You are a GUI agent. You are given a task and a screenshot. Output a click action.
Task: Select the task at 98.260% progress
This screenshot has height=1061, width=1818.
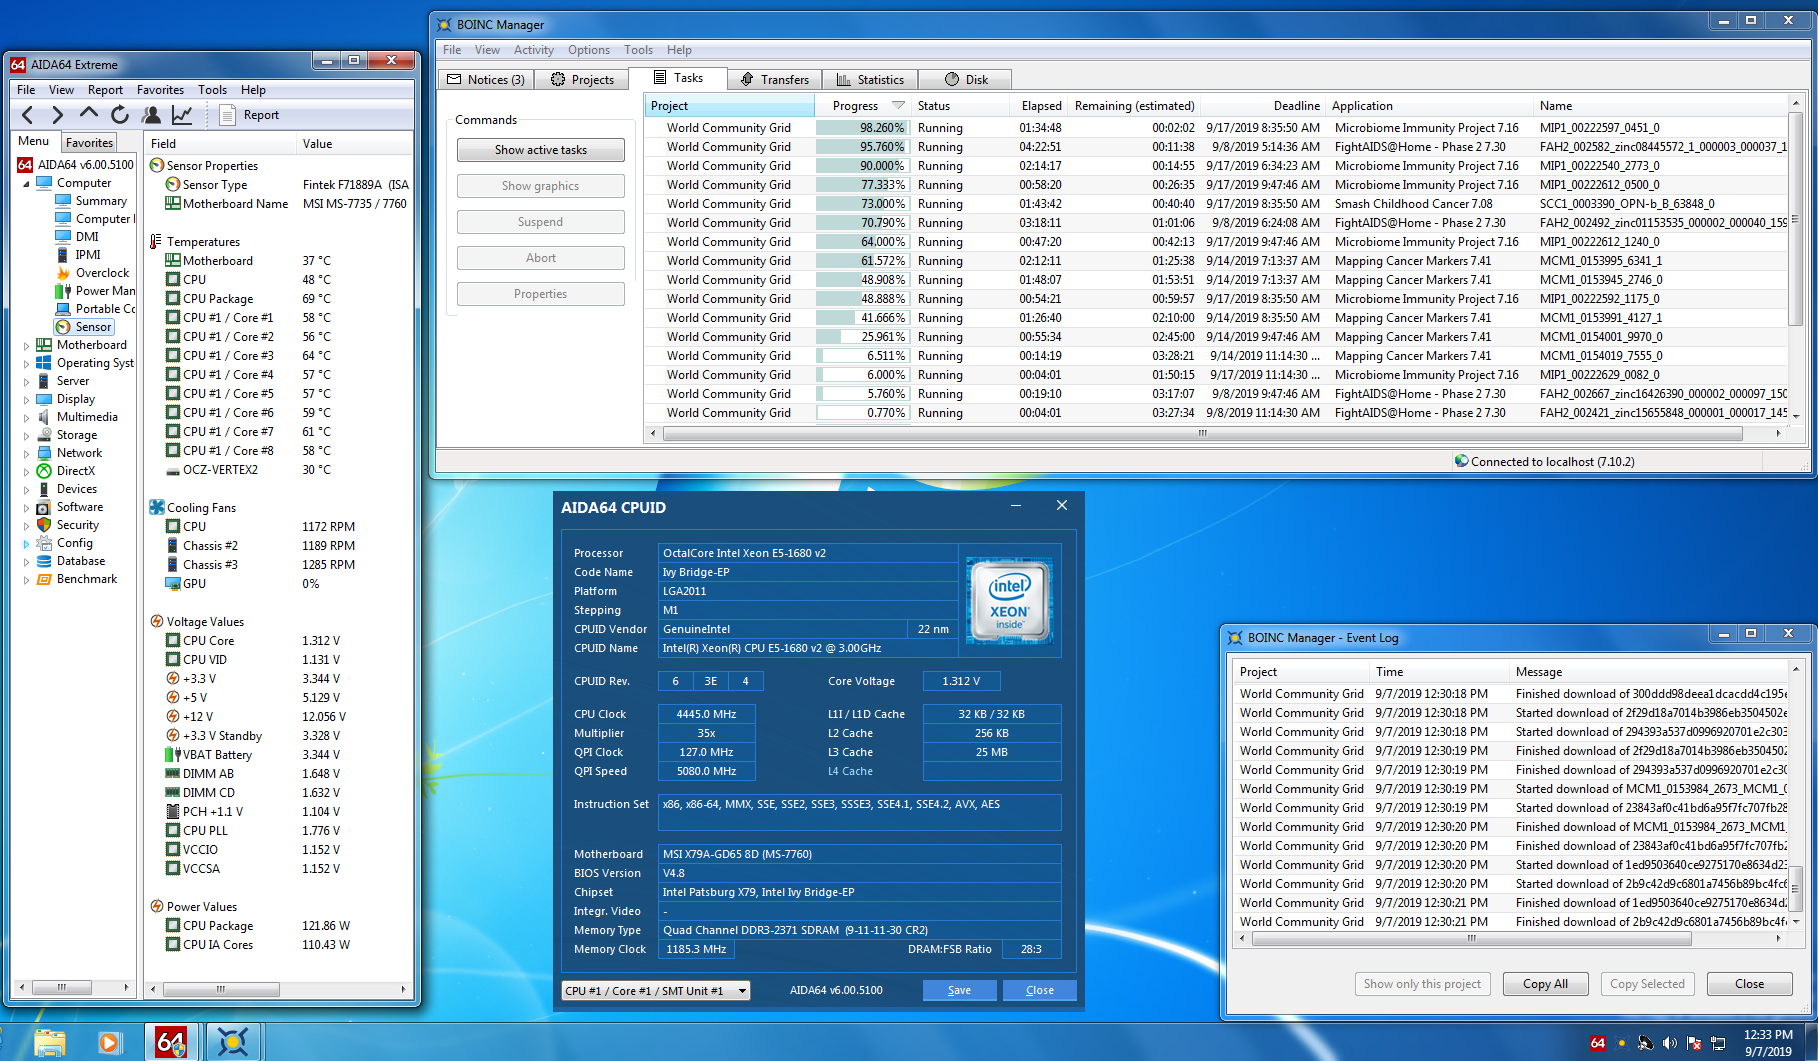tap(1217, 128)
